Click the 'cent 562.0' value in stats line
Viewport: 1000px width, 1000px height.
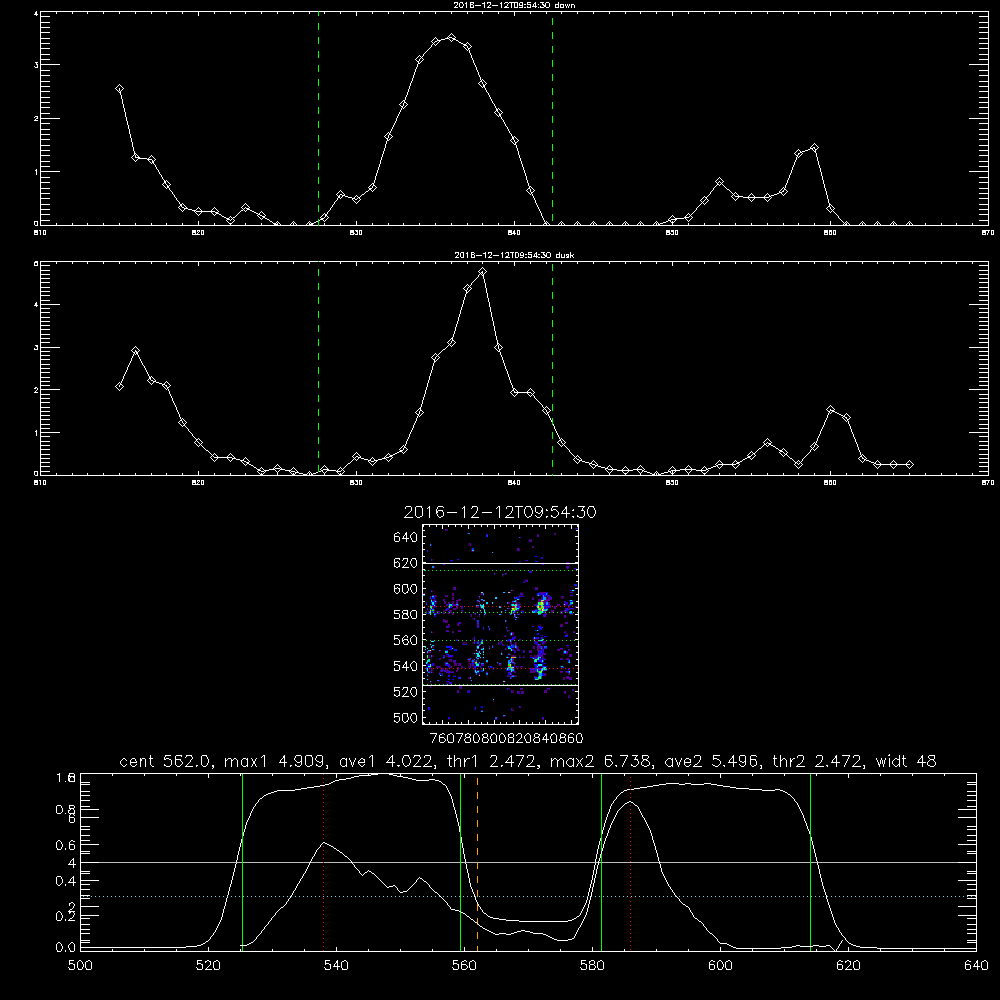coord(166,761)
